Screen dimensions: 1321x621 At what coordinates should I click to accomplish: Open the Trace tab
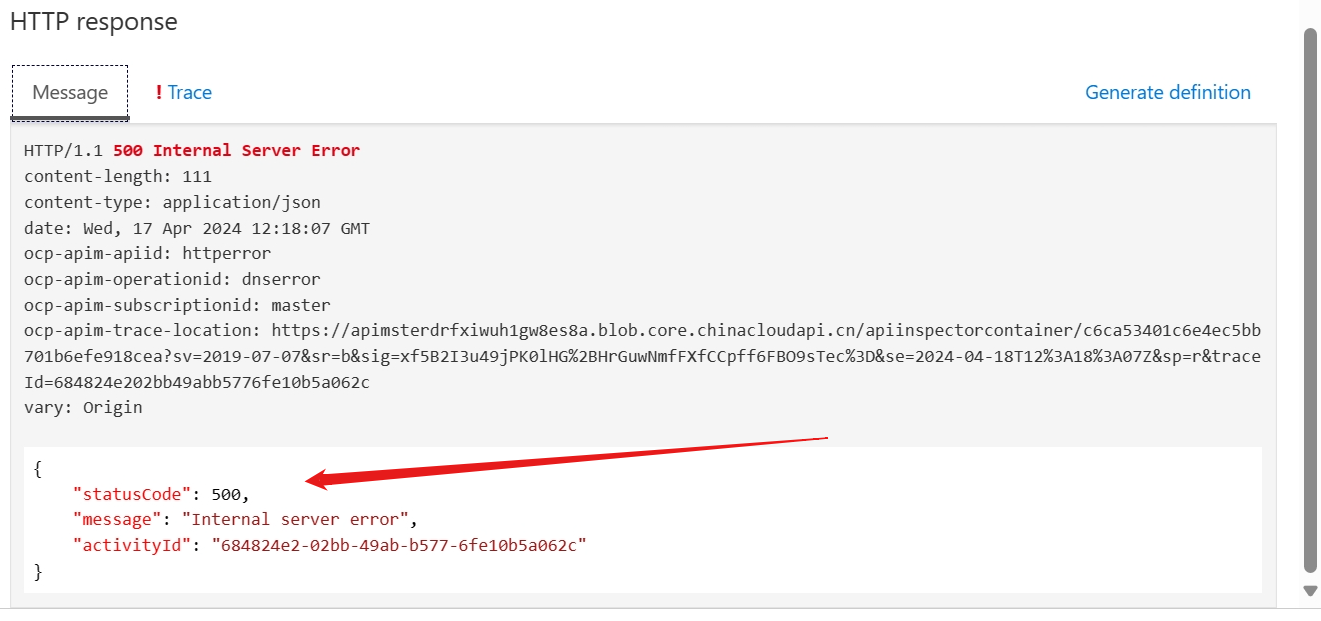[x=189, y=93]
